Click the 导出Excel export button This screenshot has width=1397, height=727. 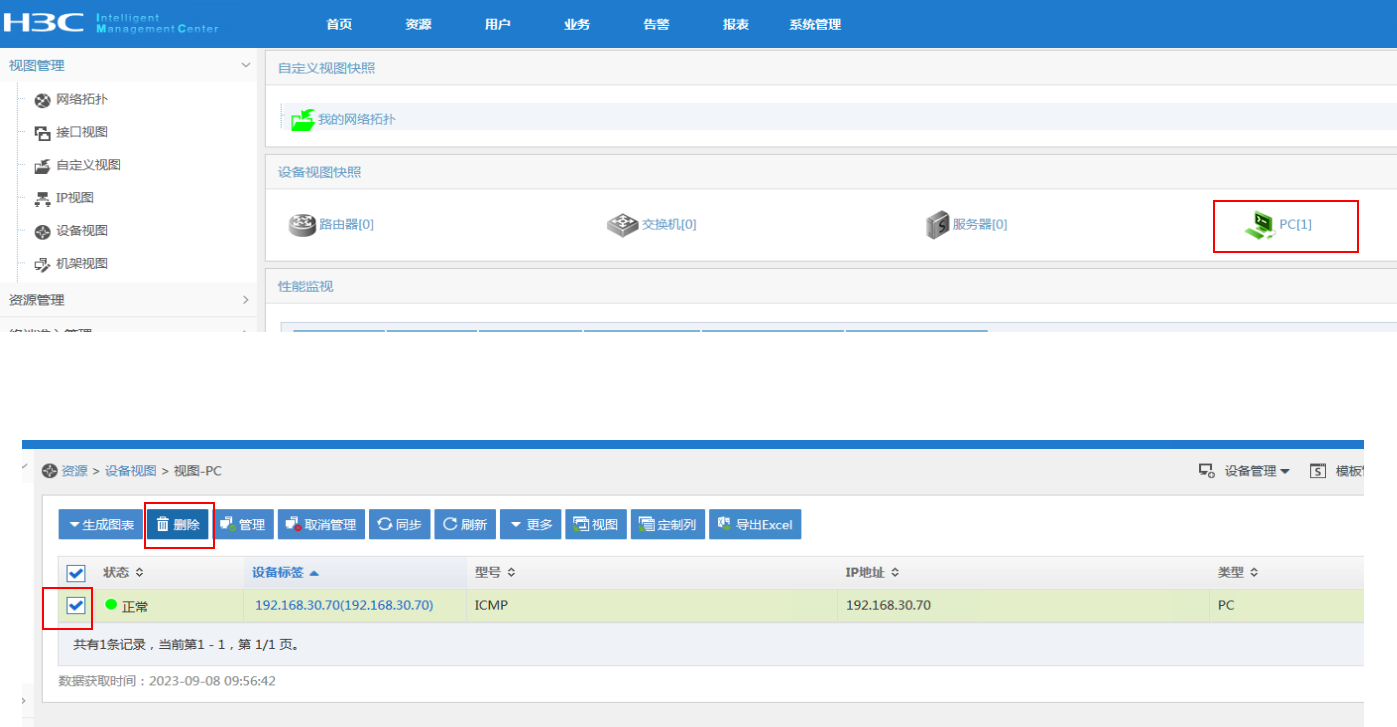(x=755, y=525)
